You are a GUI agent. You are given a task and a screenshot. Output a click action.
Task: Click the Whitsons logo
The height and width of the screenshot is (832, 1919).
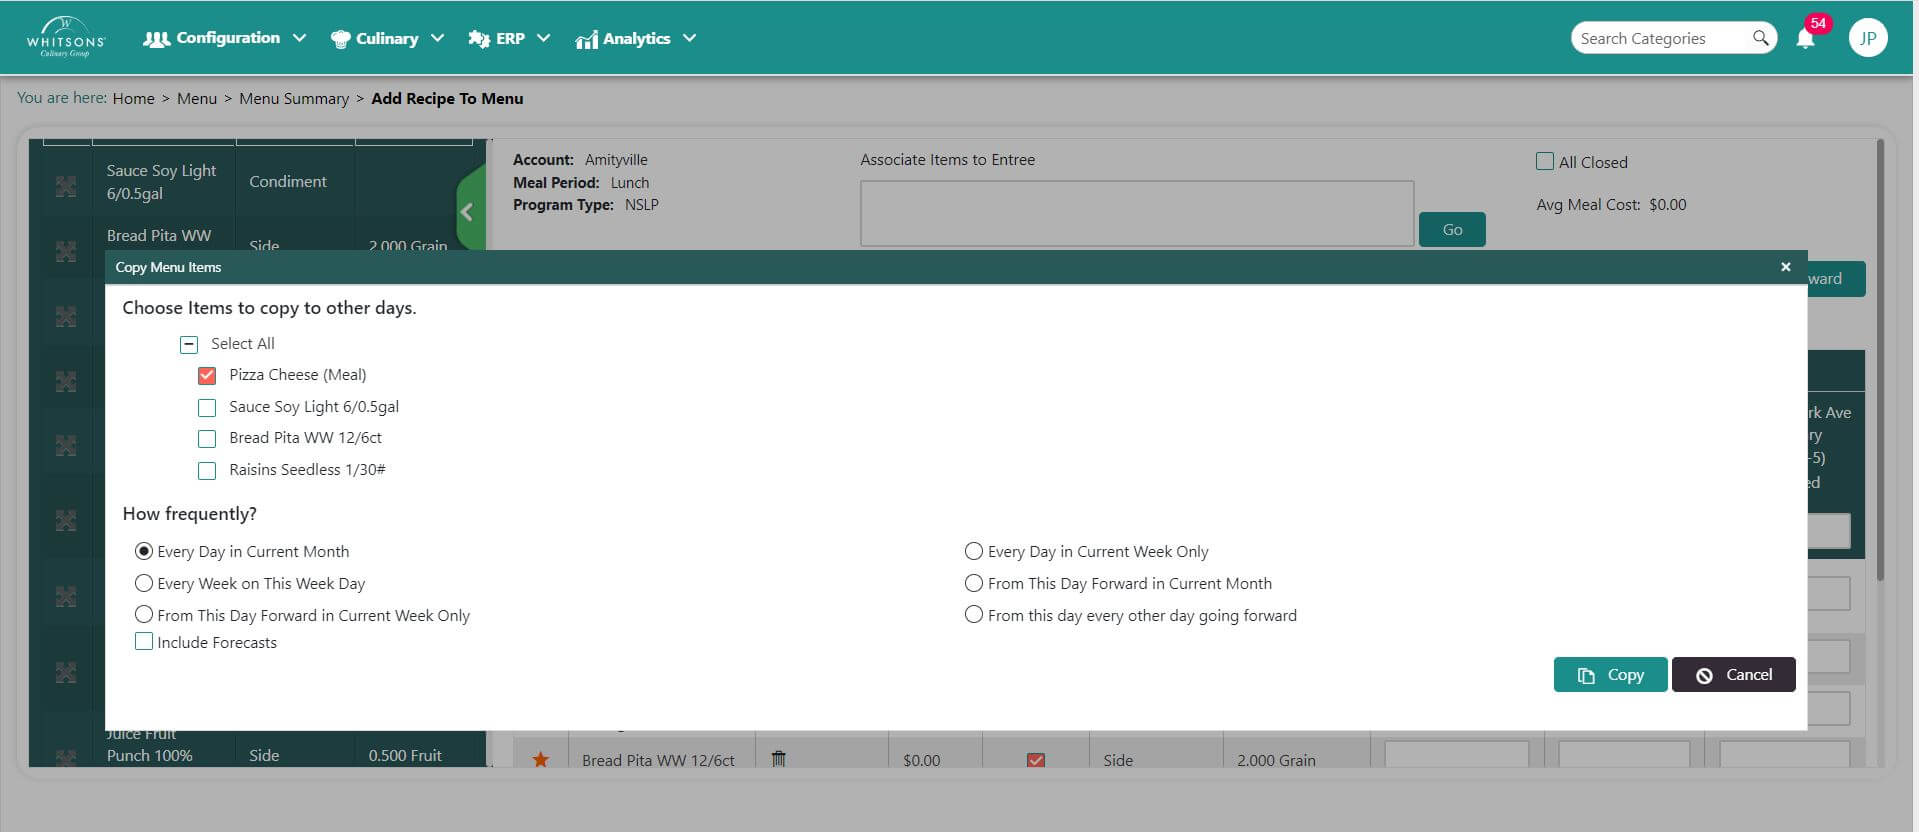[66, 38]
